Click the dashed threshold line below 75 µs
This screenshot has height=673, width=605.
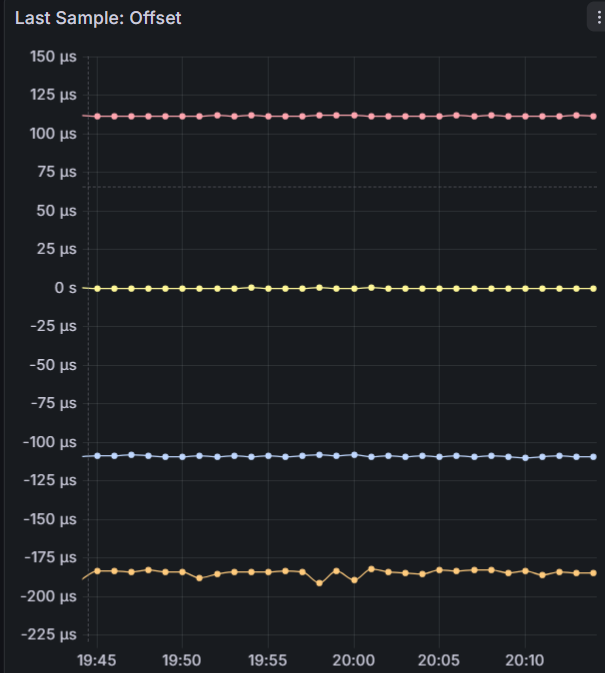tap(340, 187)
